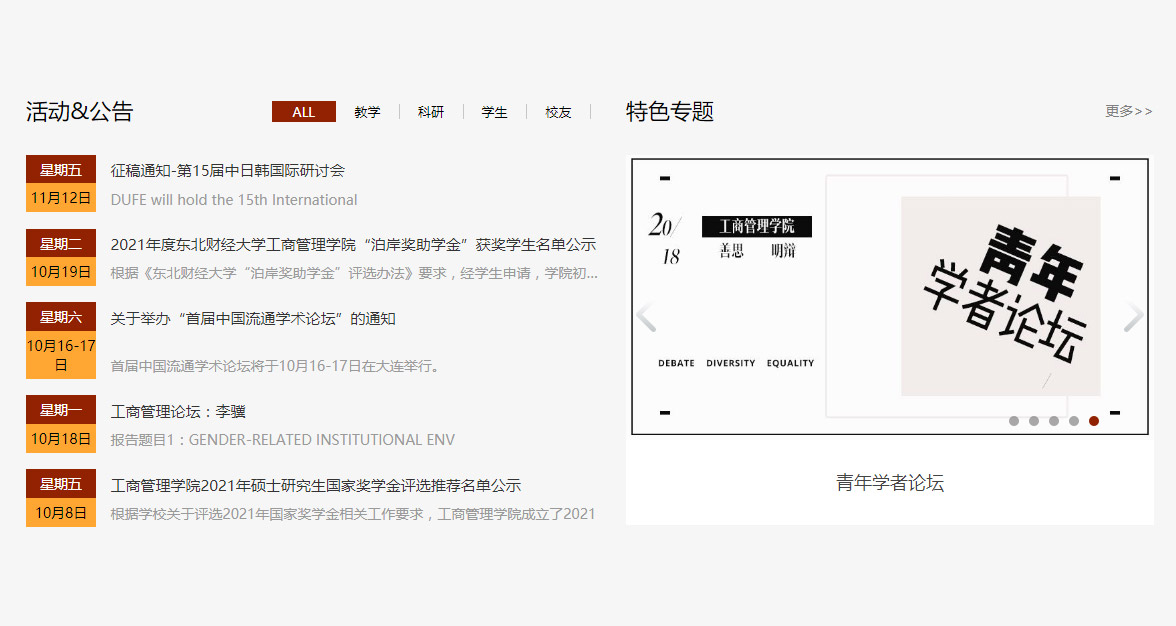The image size is (1176, 626).
Task: Open 征稿通知-第15届中日韩国际研讨会 announcement
Action: (x=228, y=171)
